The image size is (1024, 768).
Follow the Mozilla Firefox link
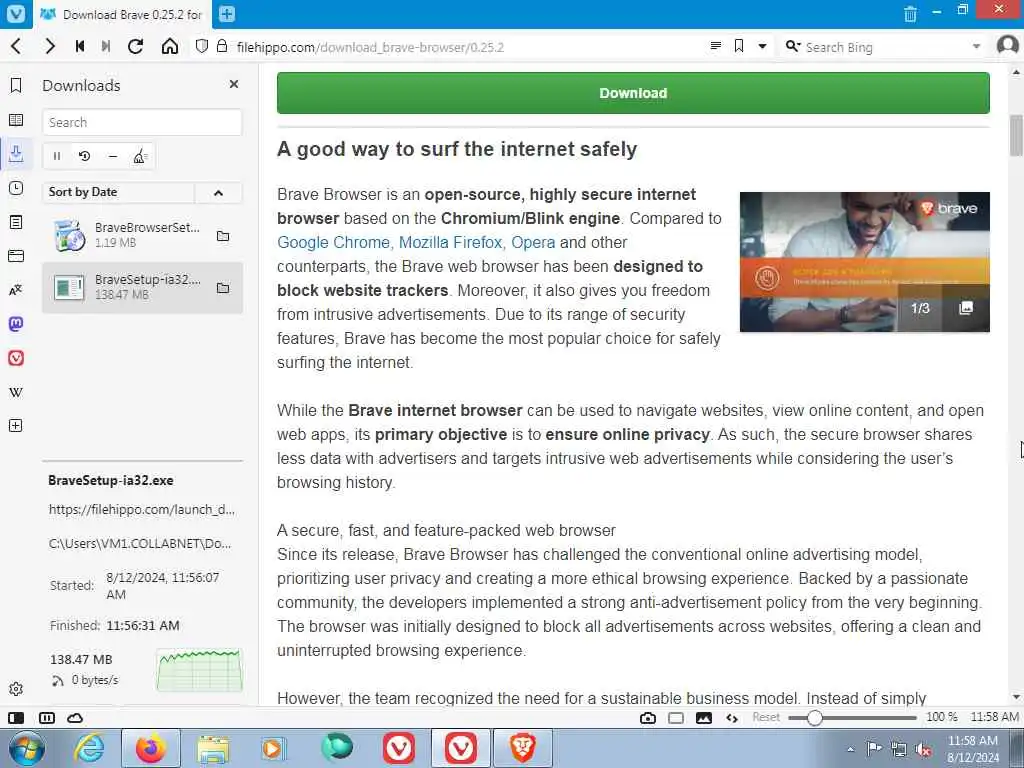[x=451, y=242]
